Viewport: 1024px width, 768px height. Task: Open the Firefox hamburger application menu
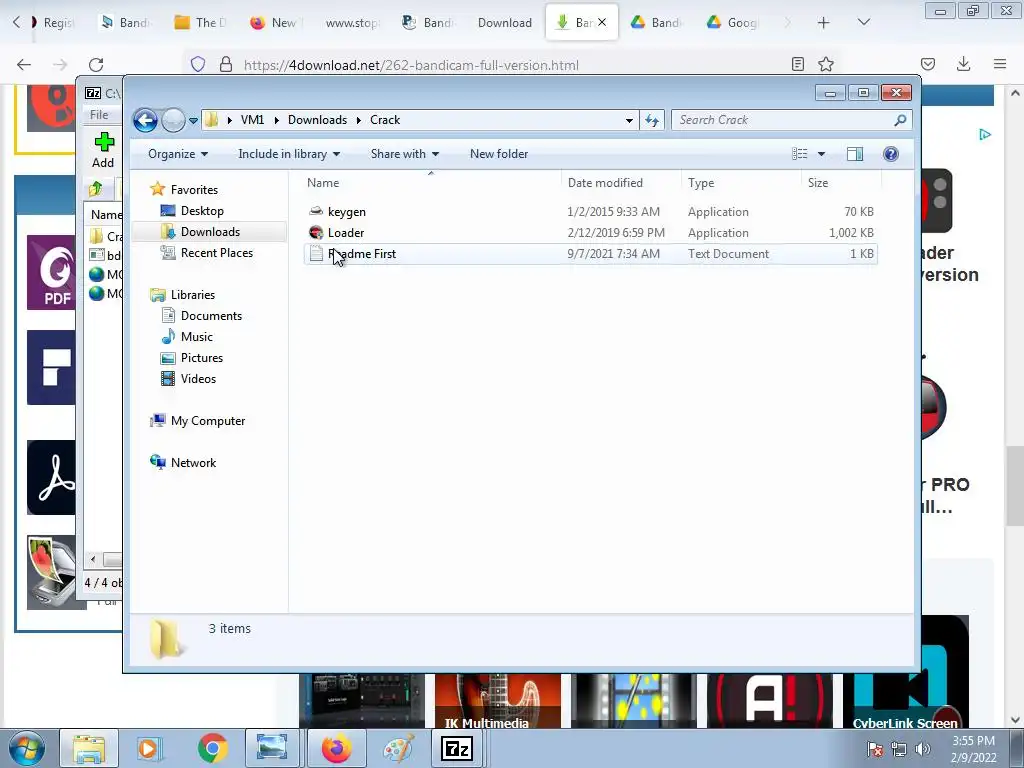pyautogui.click(x=1000, y=64)
